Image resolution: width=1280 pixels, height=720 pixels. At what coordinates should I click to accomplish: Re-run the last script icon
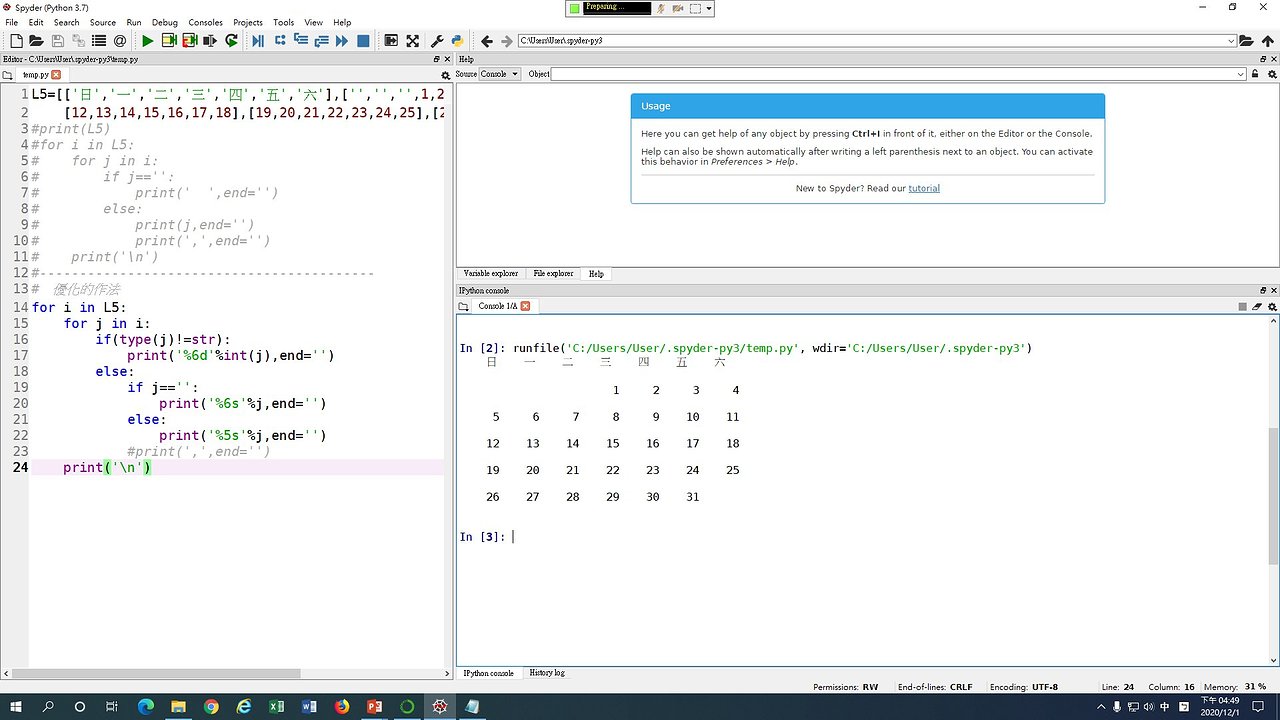[x=231, y=41]
